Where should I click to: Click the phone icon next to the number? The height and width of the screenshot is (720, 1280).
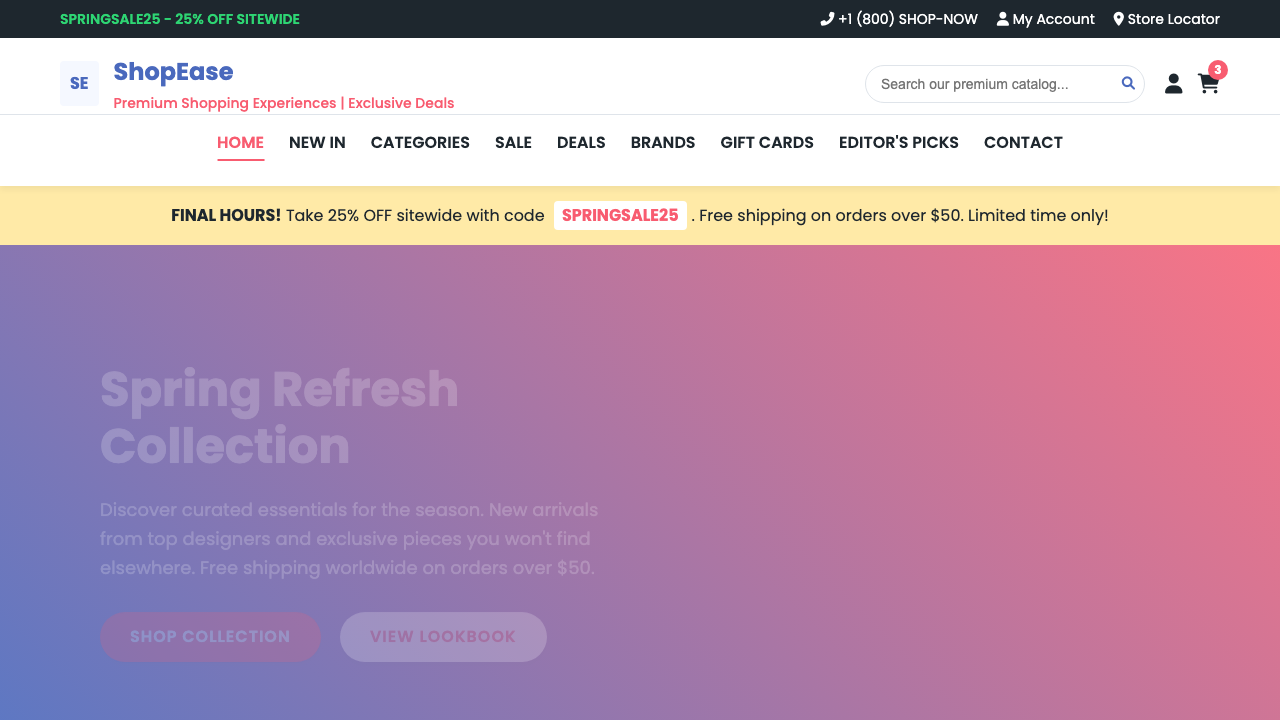click(827, 18)
